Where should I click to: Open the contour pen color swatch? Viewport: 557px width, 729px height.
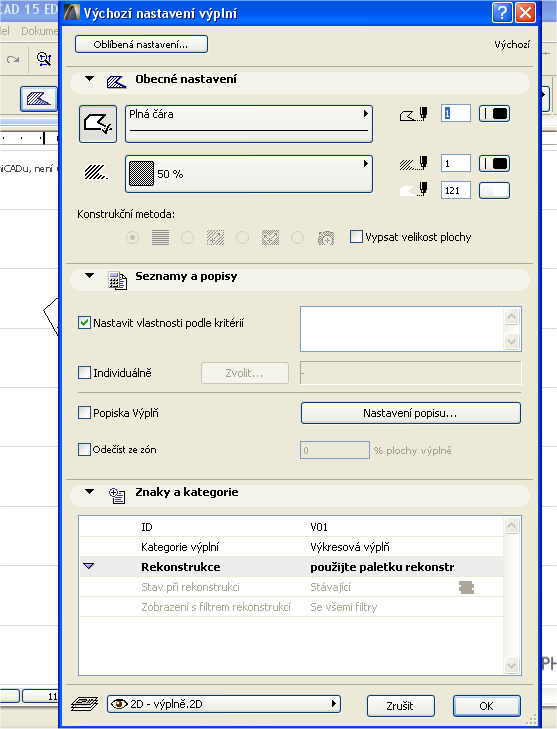[x=494, y=113]
